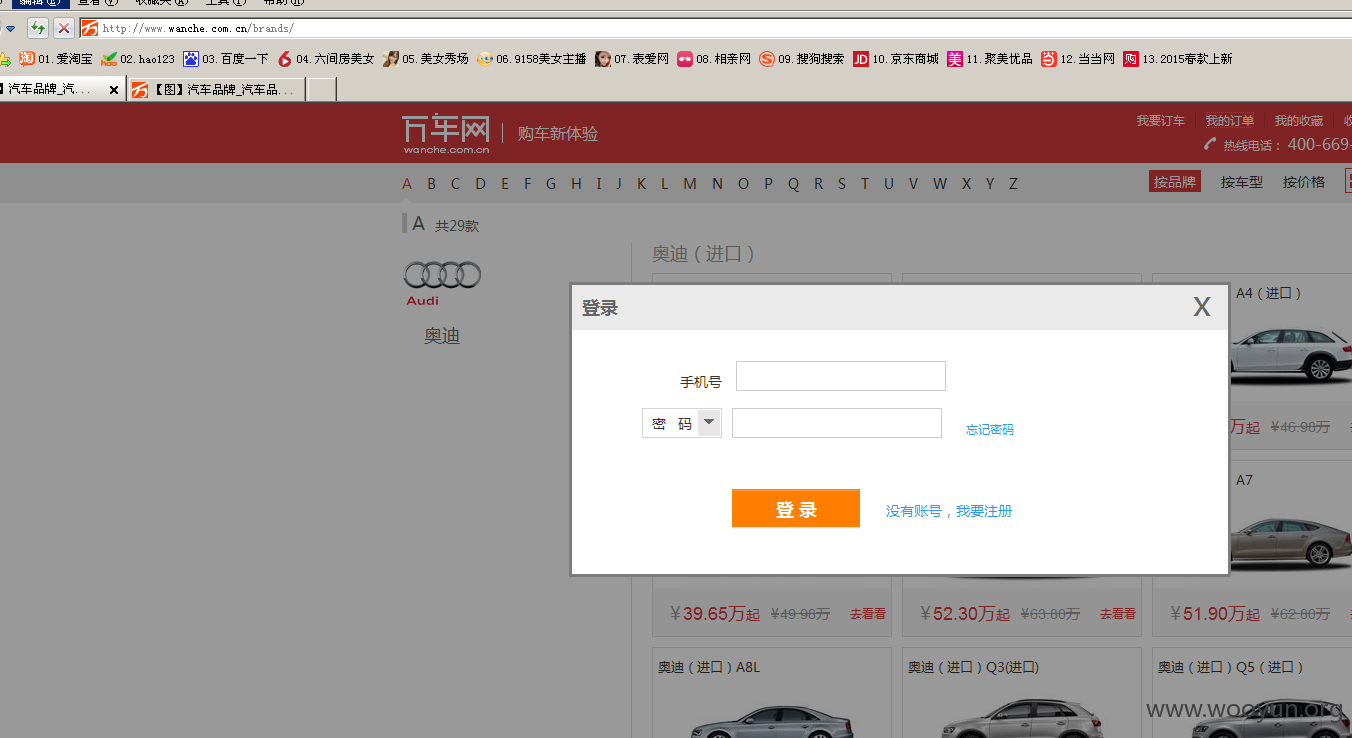Open the 2015春款上新 bookmark
1352x738 pixels.
[x=1178, y=59]
